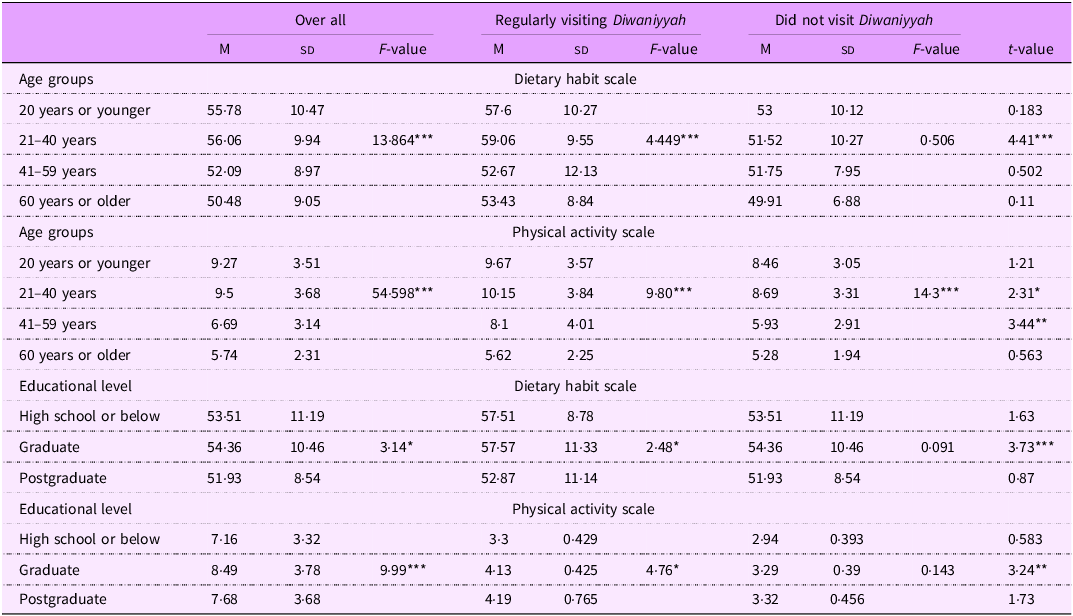1073x616 pixels.
Task: Select the mean 57·57 cell
Action: click(498, 448)
